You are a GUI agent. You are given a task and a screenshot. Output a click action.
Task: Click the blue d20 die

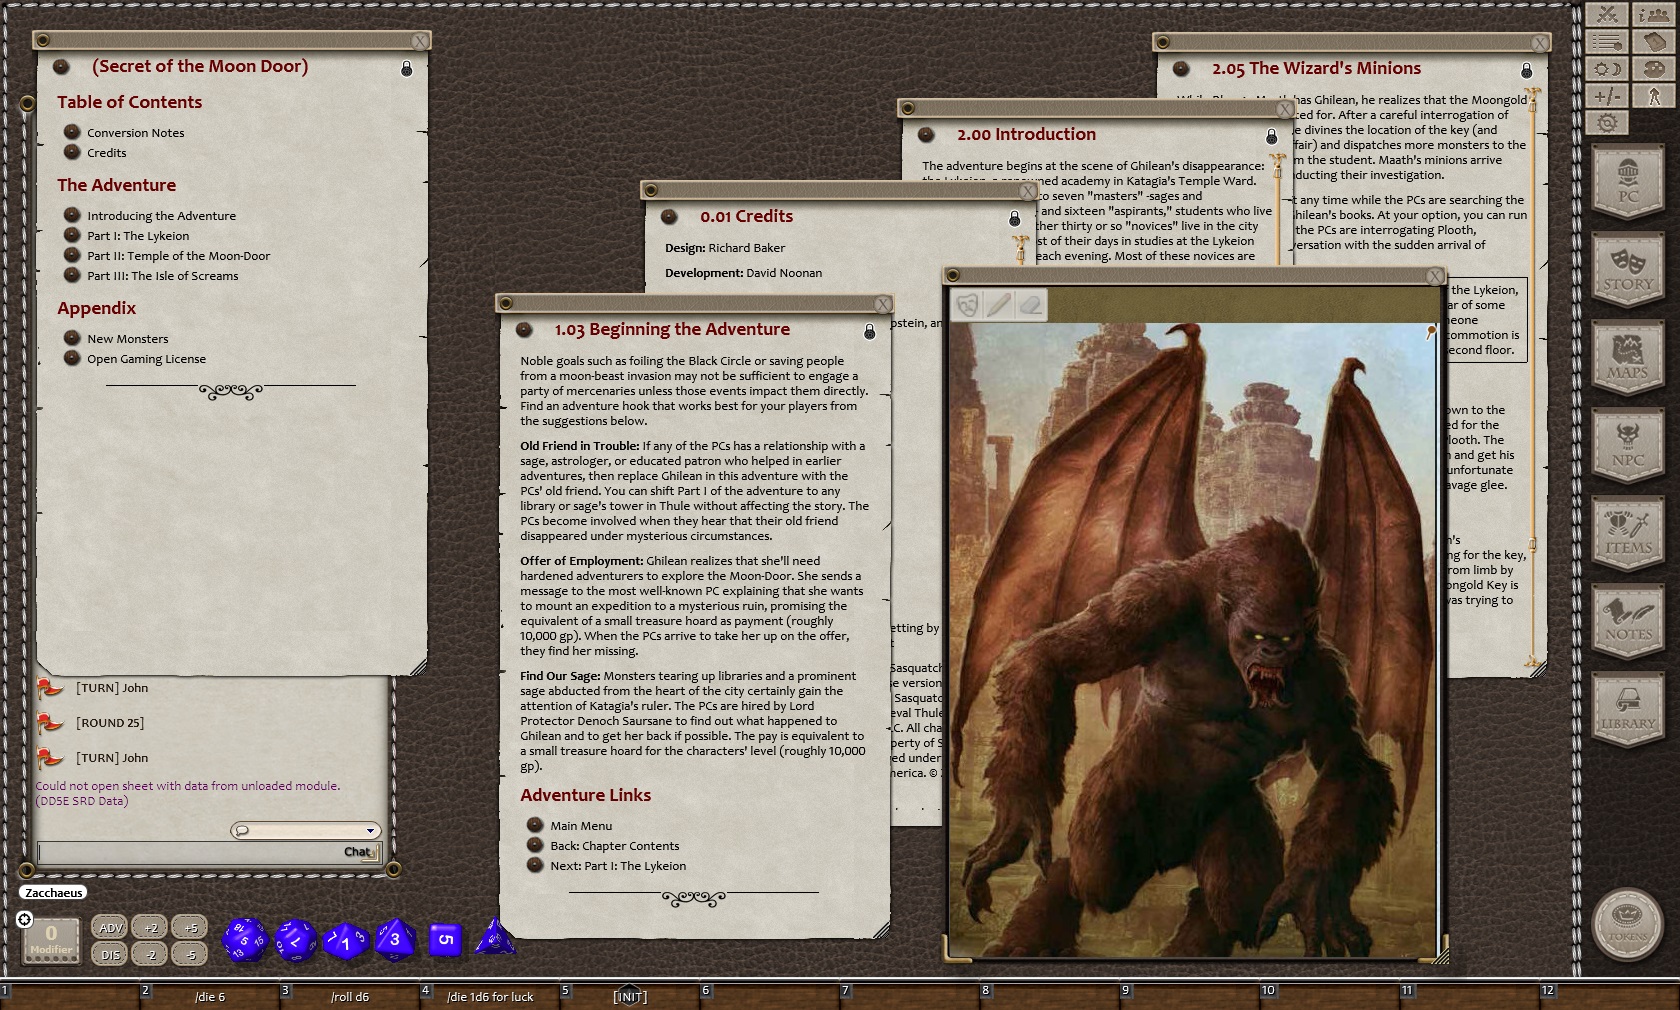[x=244, y=940]
